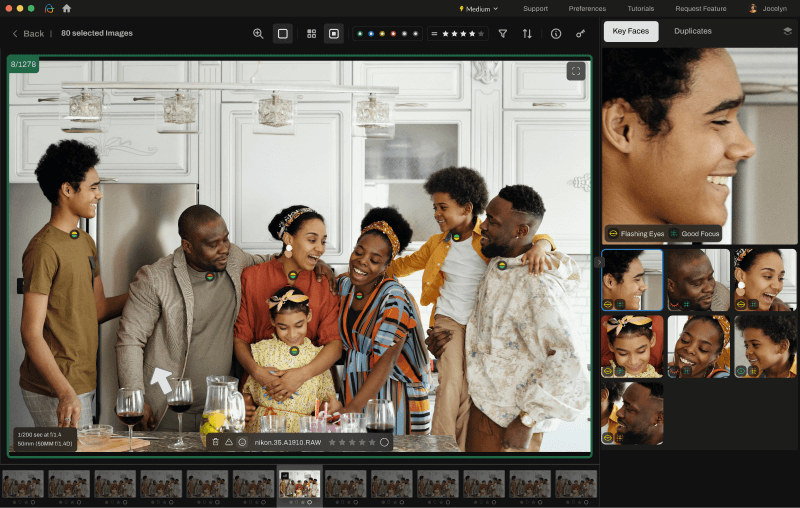Click the sort order arrows icon
This screenshot has width=800, height=508.
(527, 33)
